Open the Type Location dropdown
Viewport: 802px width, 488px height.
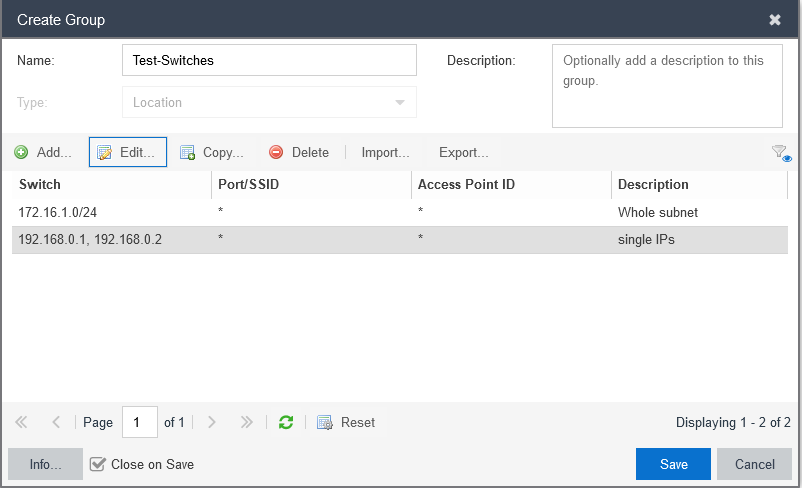(x=270, y=102)
